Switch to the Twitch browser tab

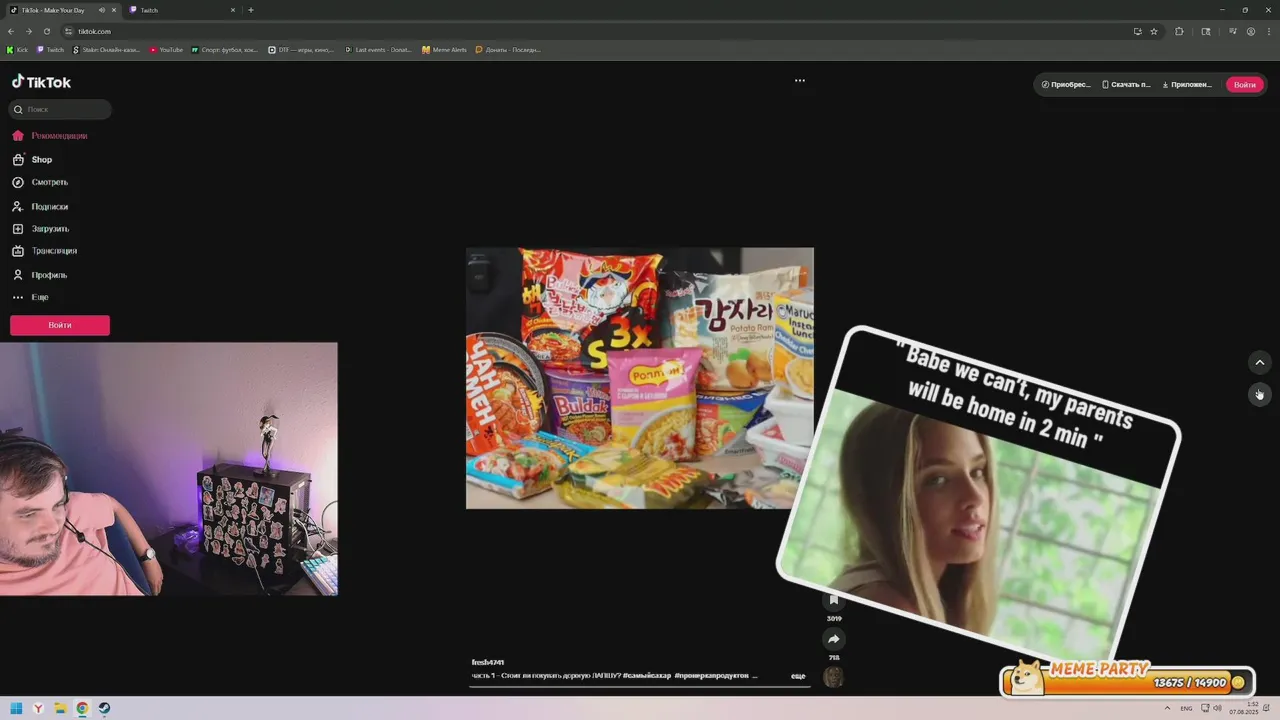[x=180, y=10]
